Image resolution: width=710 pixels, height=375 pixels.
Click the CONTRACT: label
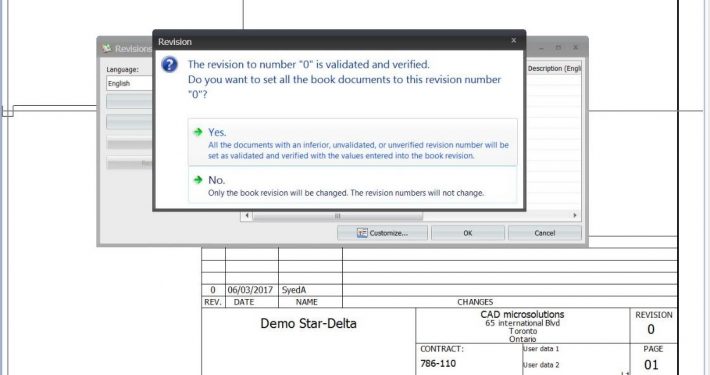(441, 349)
